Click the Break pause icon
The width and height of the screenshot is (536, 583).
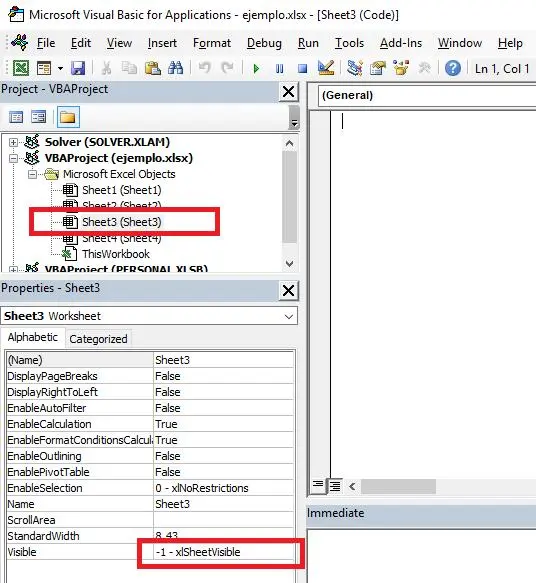(x=280, y=69)
